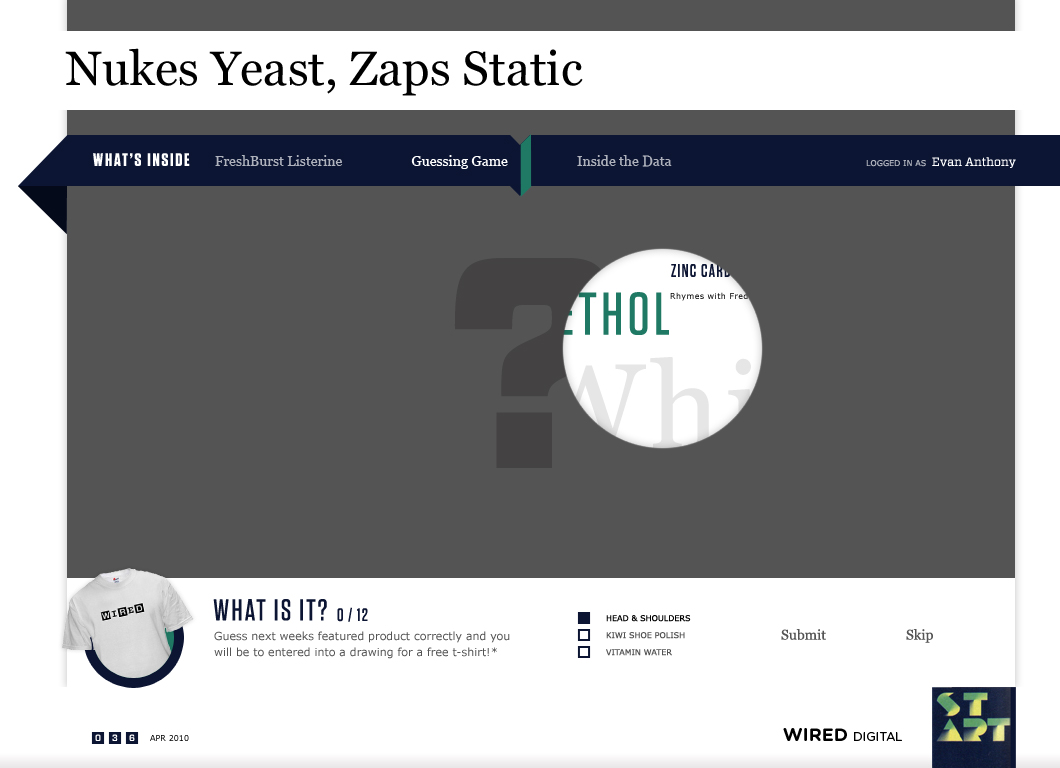Click the What's Inside section label
Screen dimensions: 1060x768
click(141, 160)
